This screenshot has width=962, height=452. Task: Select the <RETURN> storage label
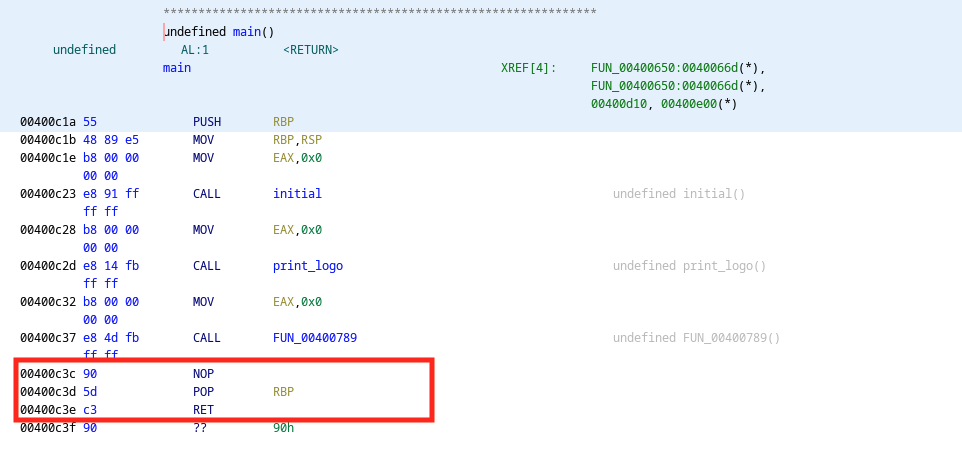(311, 50)
